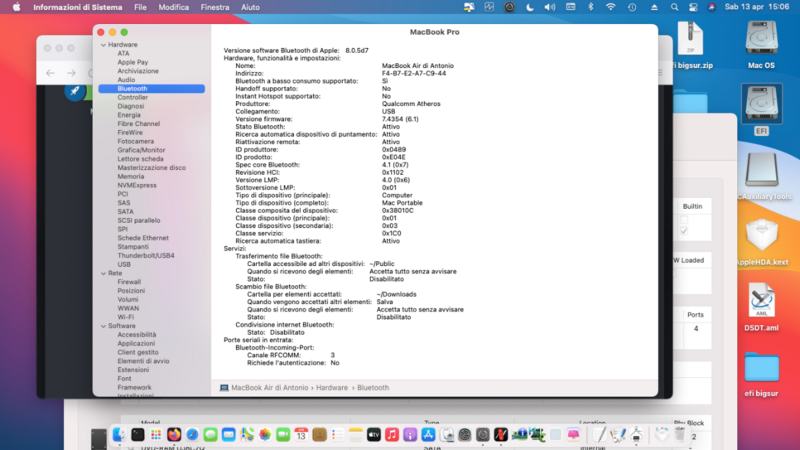The image size is (800, 450).
Task: Open Finder from the dock
Action: click(119, 434)
